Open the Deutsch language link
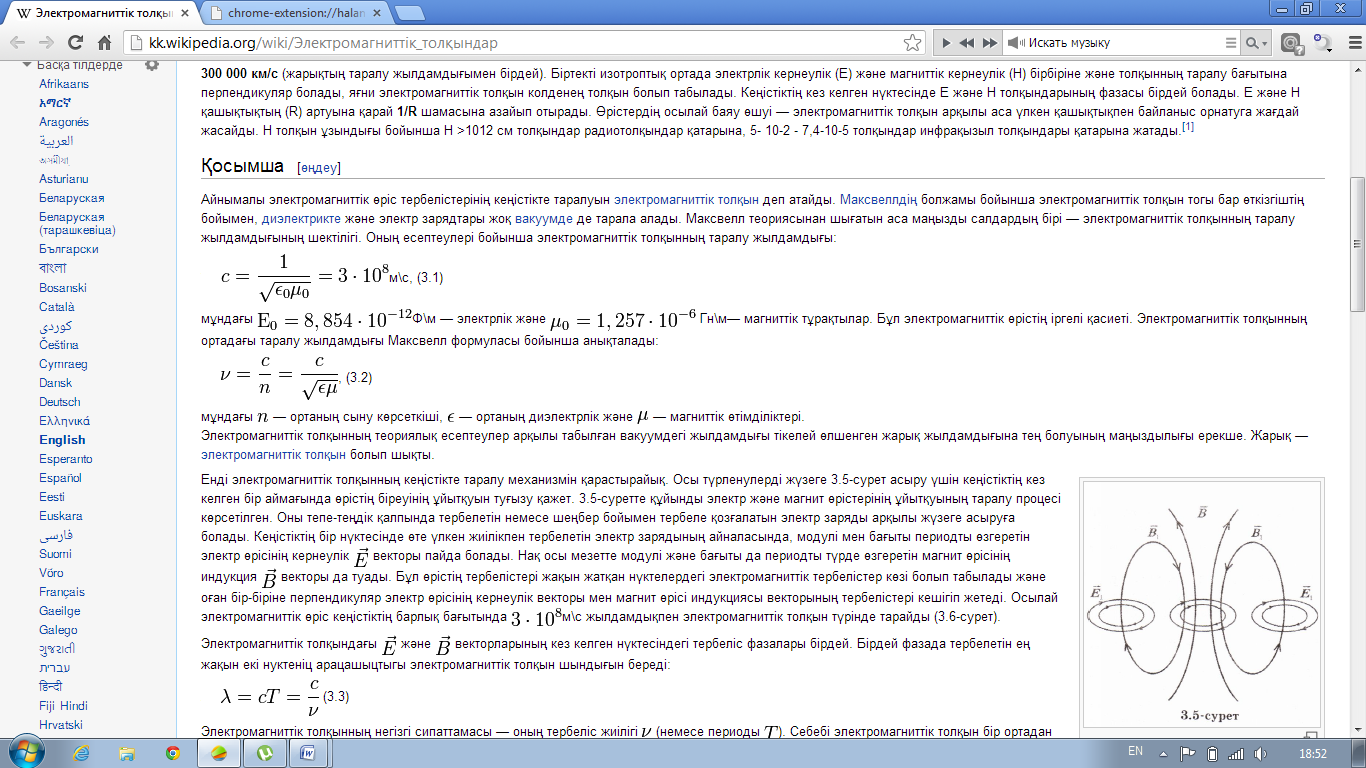This screenshot has width=1366, height=768. coord(60,402)
